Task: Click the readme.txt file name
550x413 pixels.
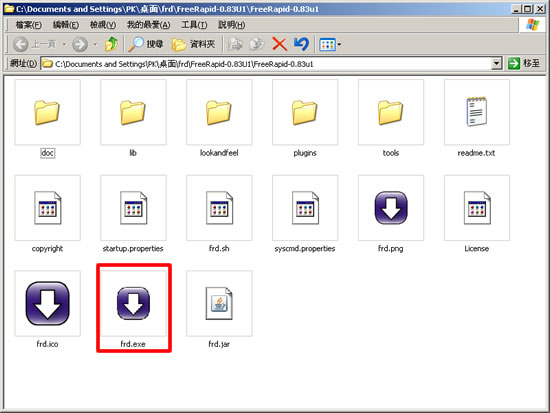Action: (476, 153)
